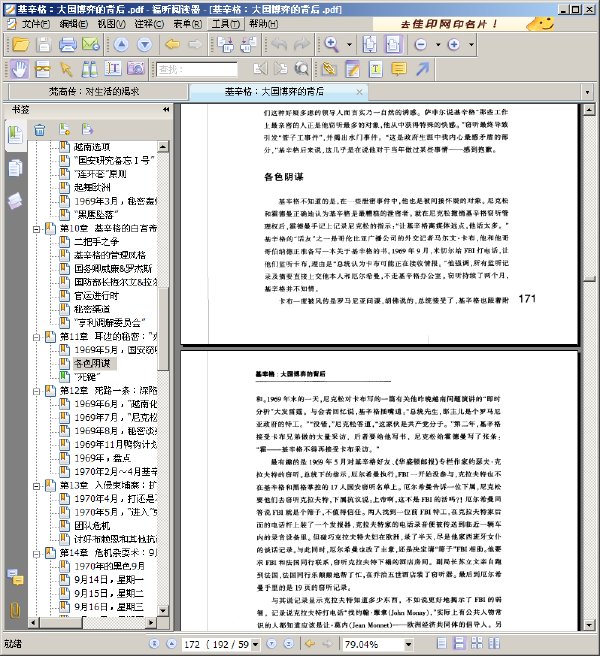
Task: Switch to continuous facing layout in status bar
Action: pyautogui.click(x=494, y=643)
